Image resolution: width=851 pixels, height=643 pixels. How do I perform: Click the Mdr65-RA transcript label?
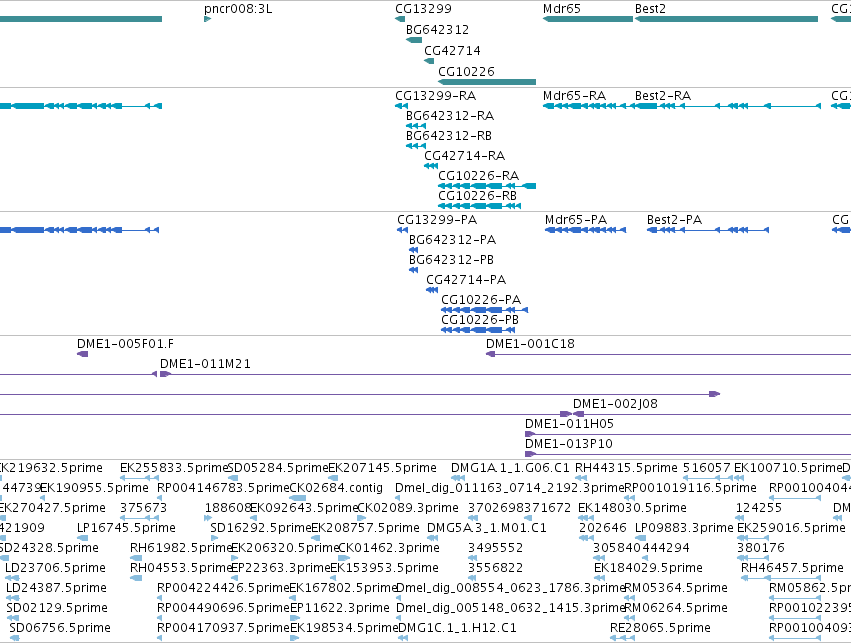point(574,96)
